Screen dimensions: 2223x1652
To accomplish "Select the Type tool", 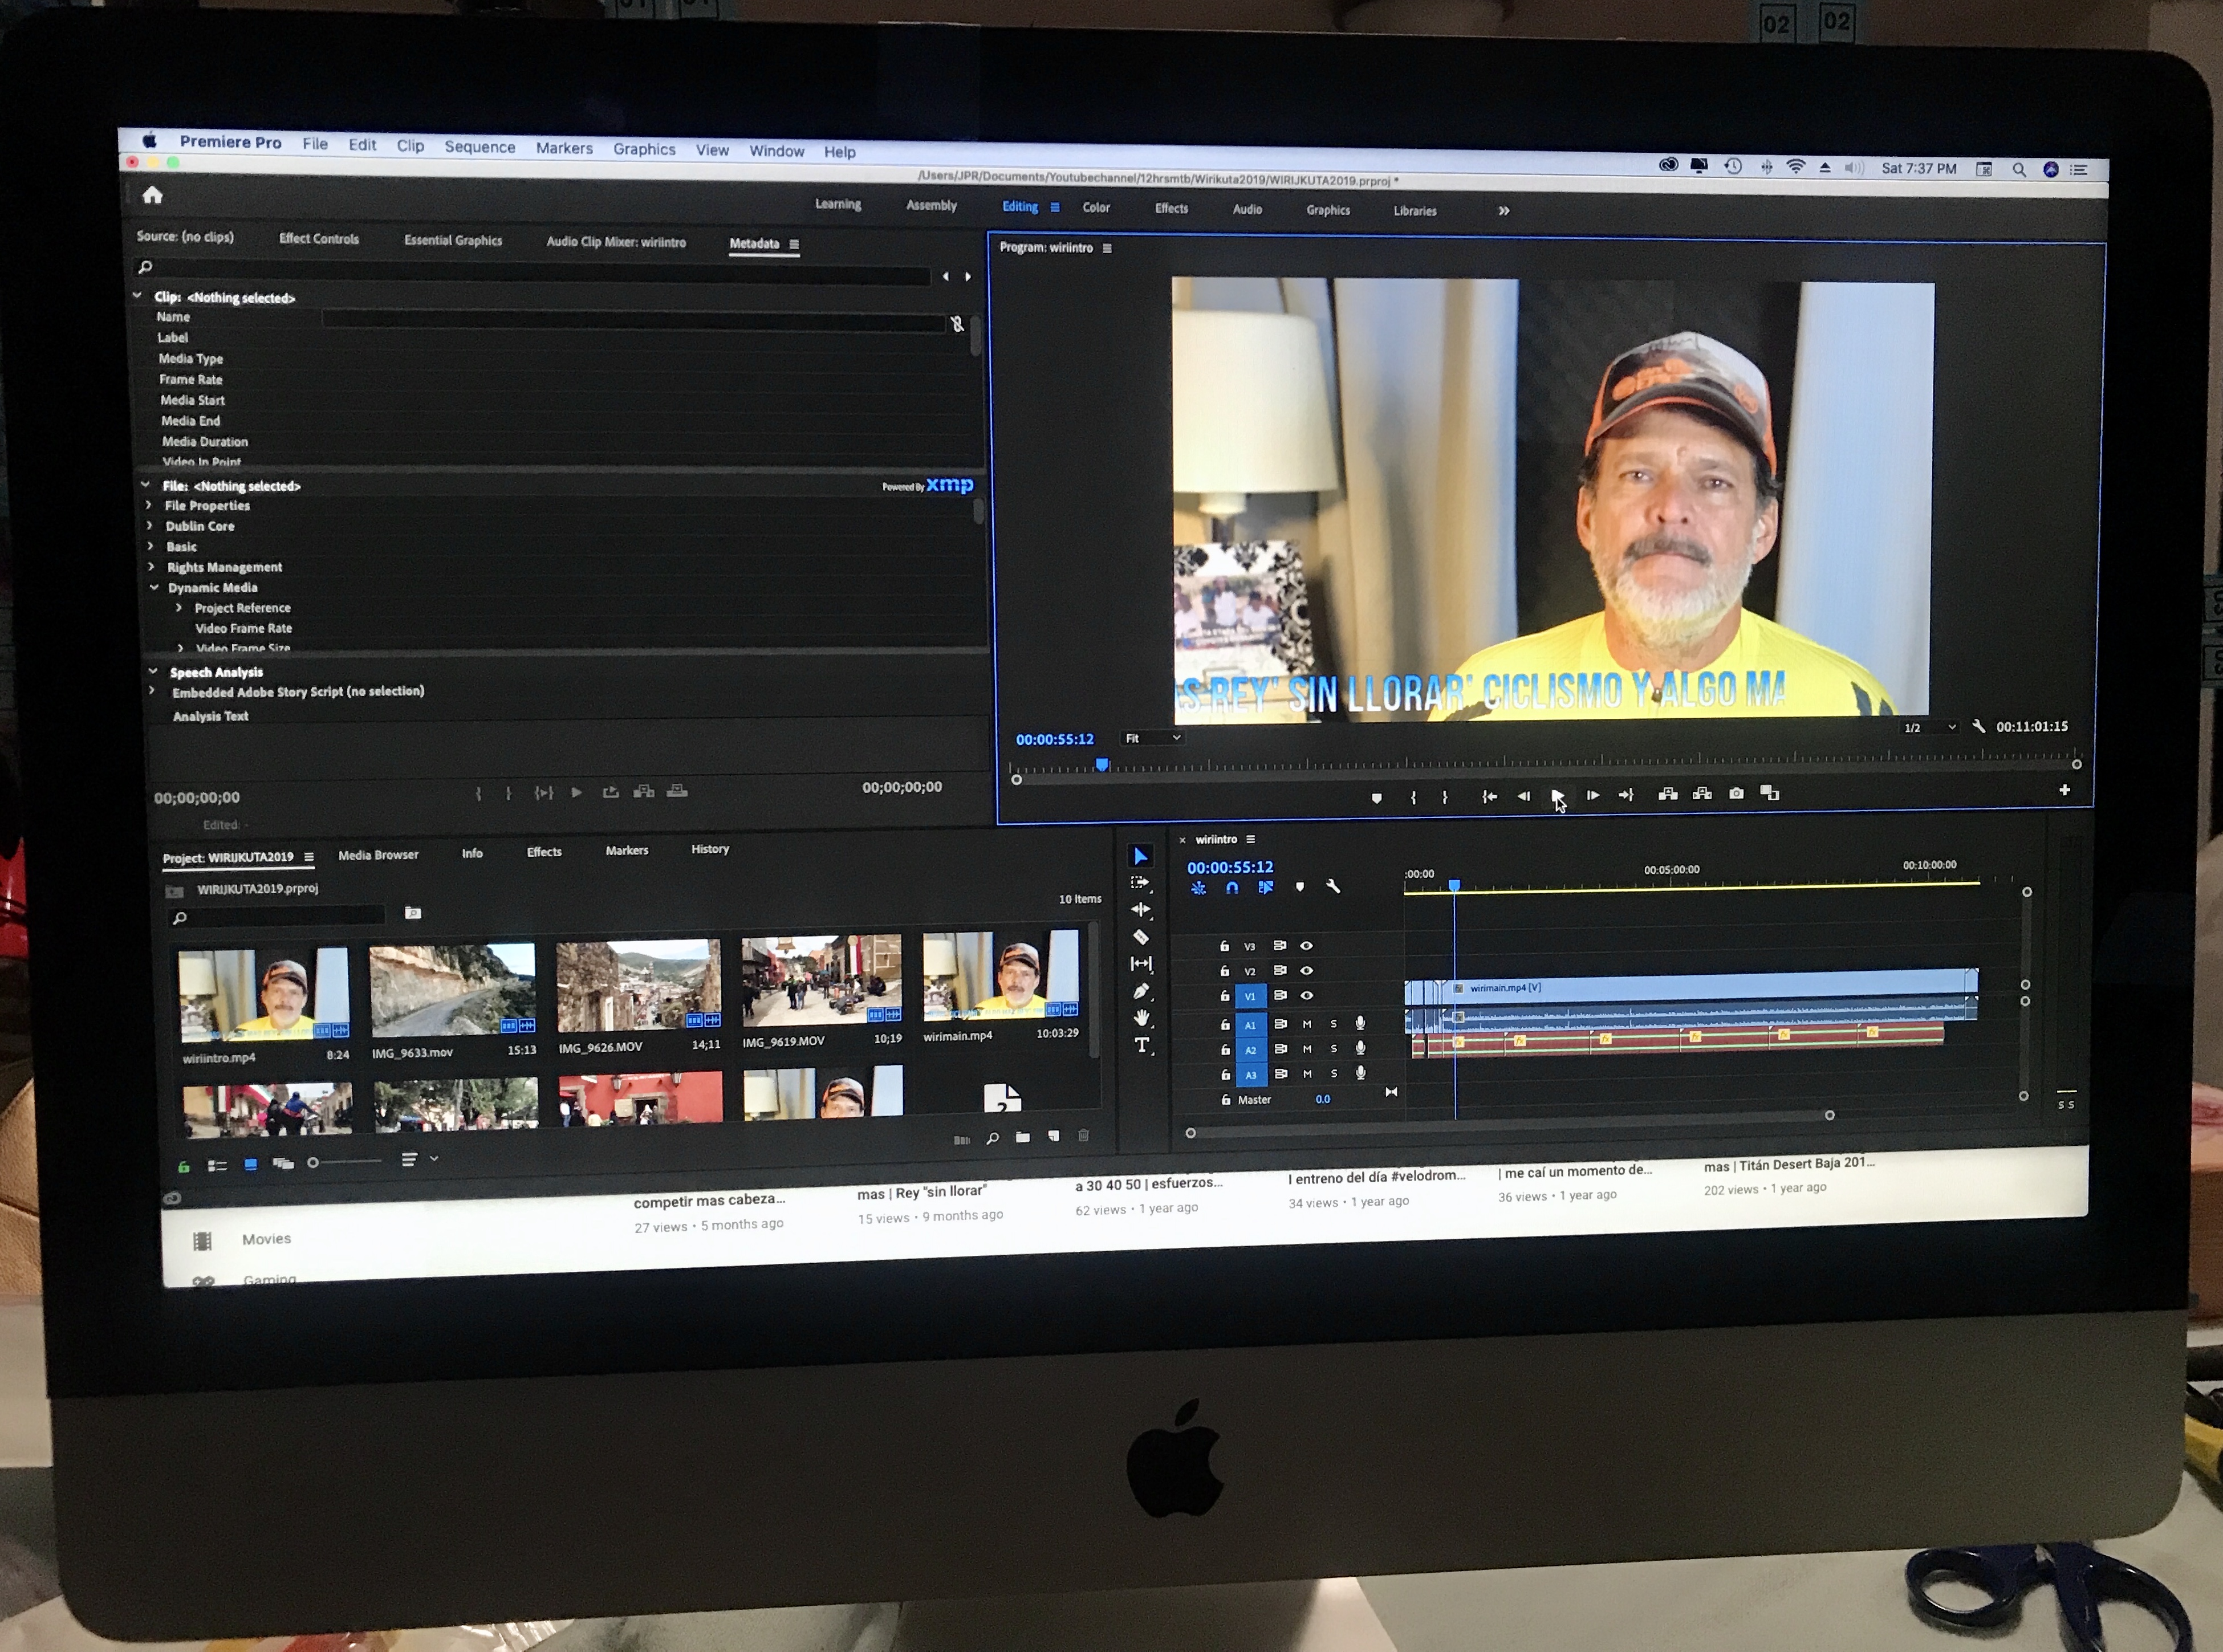I will tap(1142, 1045).
